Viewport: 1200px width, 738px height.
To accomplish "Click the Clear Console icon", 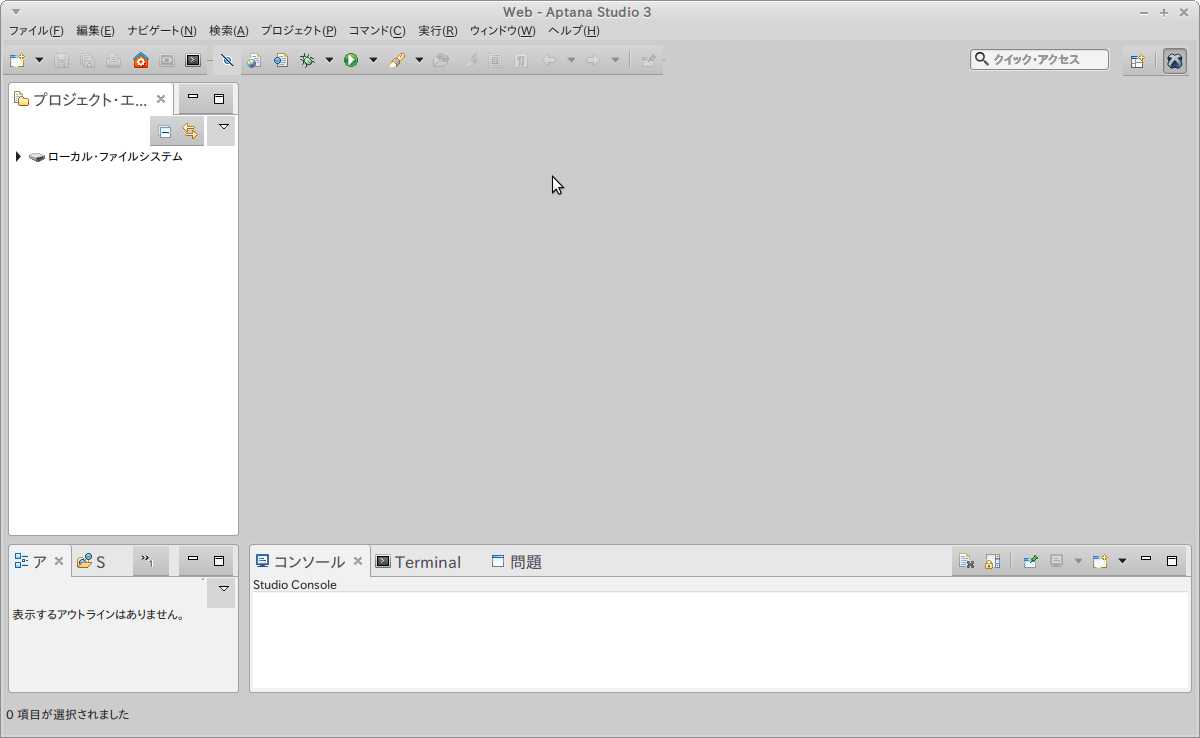I will tap(967, 562).
